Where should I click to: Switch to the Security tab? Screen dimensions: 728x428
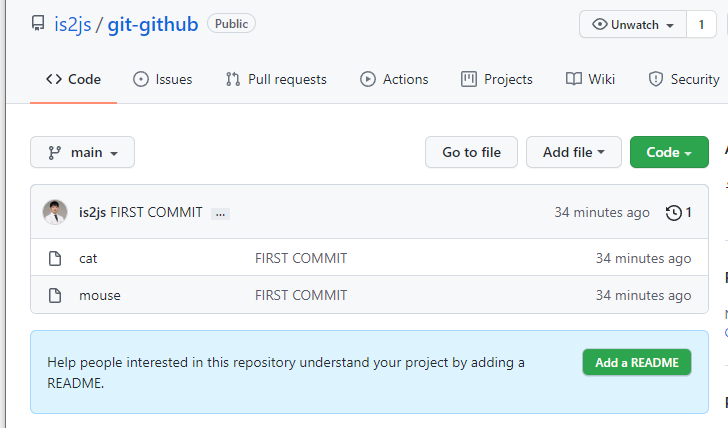click(x=683, y=79)
